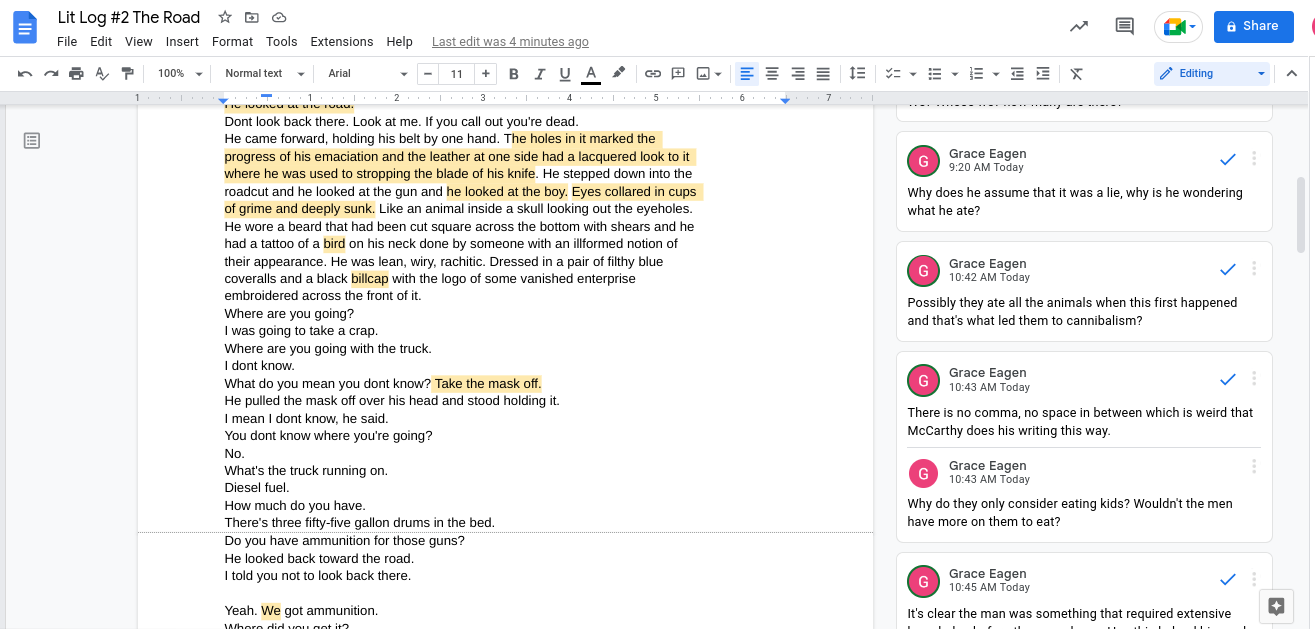Image resolution: width=1315 pixels, height=629 pixels.
Task: Click the font size input field
Action: point(457,74)
